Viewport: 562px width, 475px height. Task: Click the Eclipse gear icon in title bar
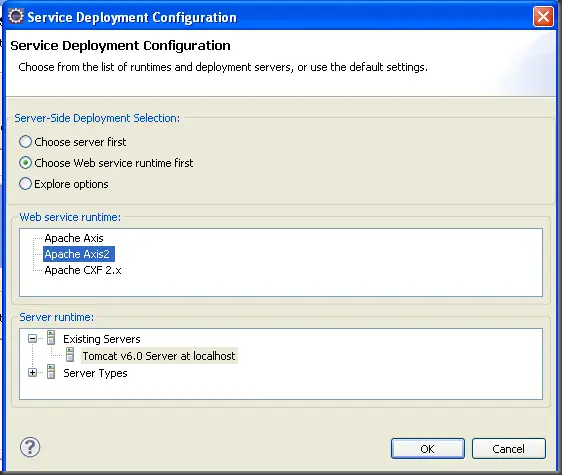pyautogui.click(x=16, y=16)
